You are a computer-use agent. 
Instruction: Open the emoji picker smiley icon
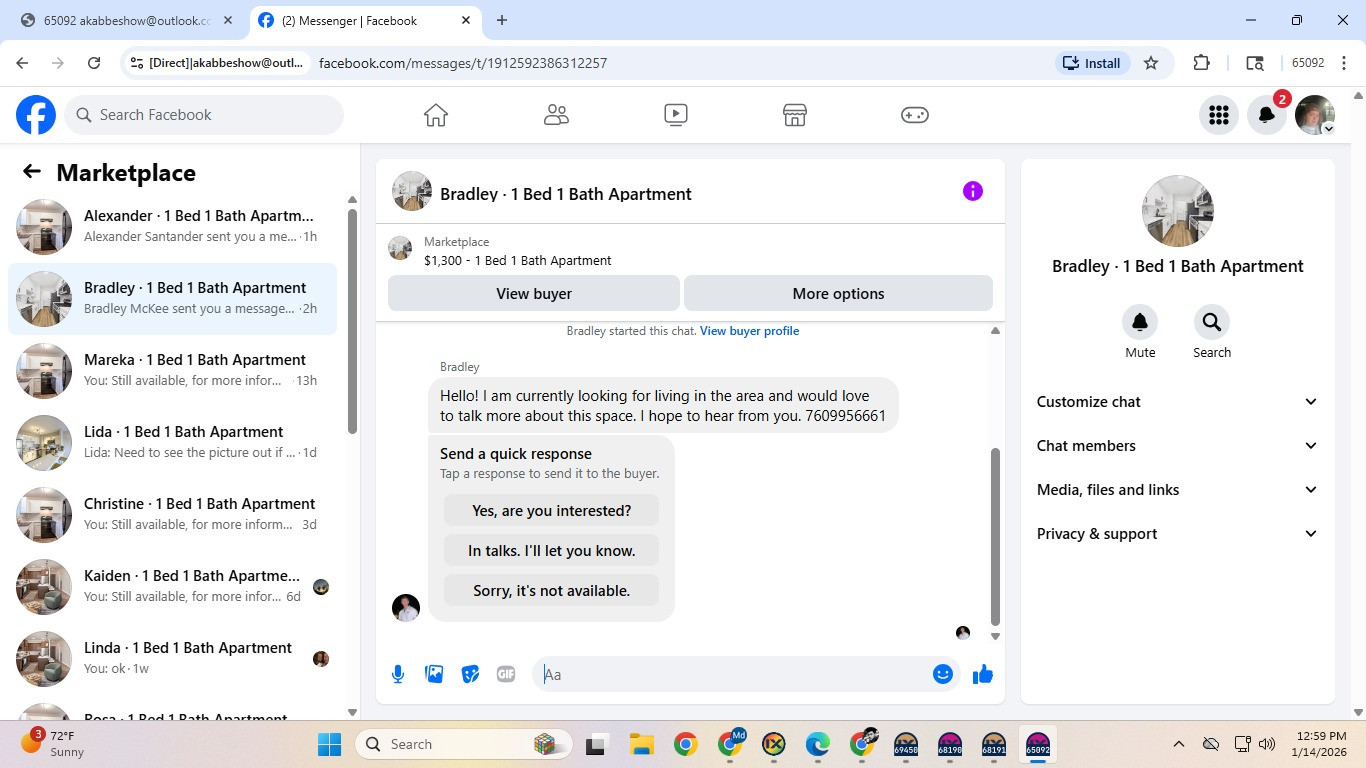[x=942, y=674]
